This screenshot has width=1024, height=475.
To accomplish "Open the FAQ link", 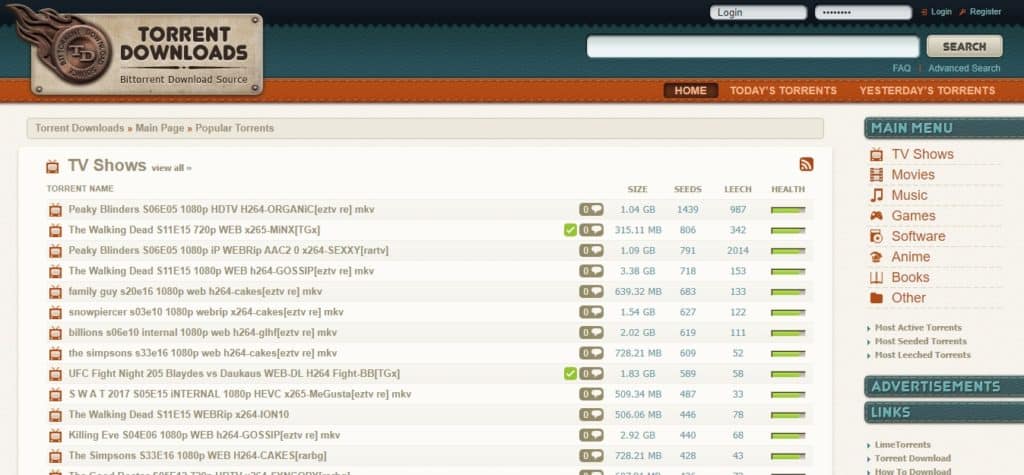I will click(x=901, y=68).
